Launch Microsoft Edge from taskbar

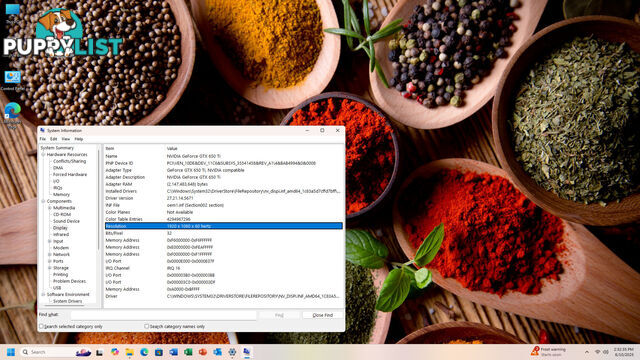click(x=144, y=352)
